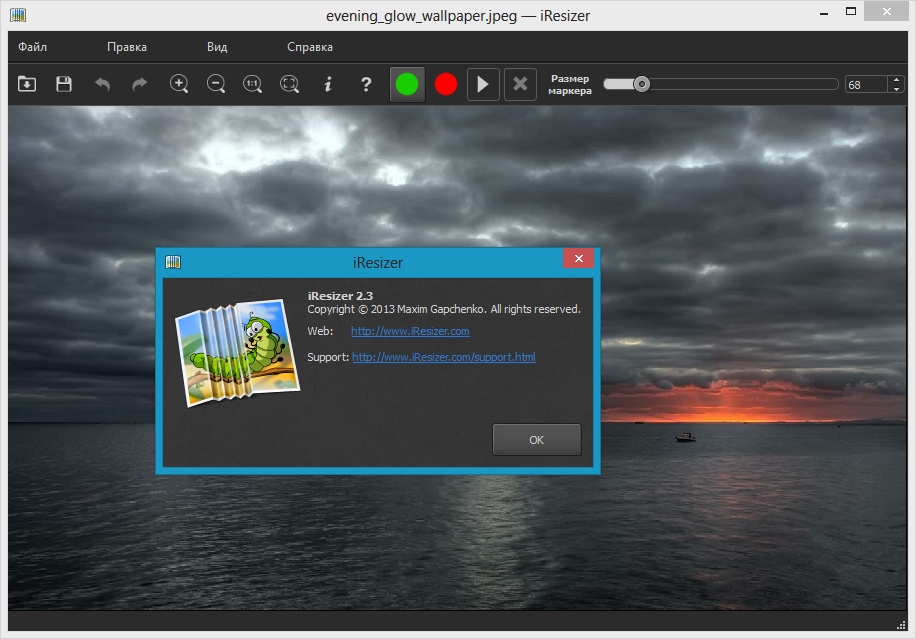Start the resize with the play button

[x=483, y=84]
